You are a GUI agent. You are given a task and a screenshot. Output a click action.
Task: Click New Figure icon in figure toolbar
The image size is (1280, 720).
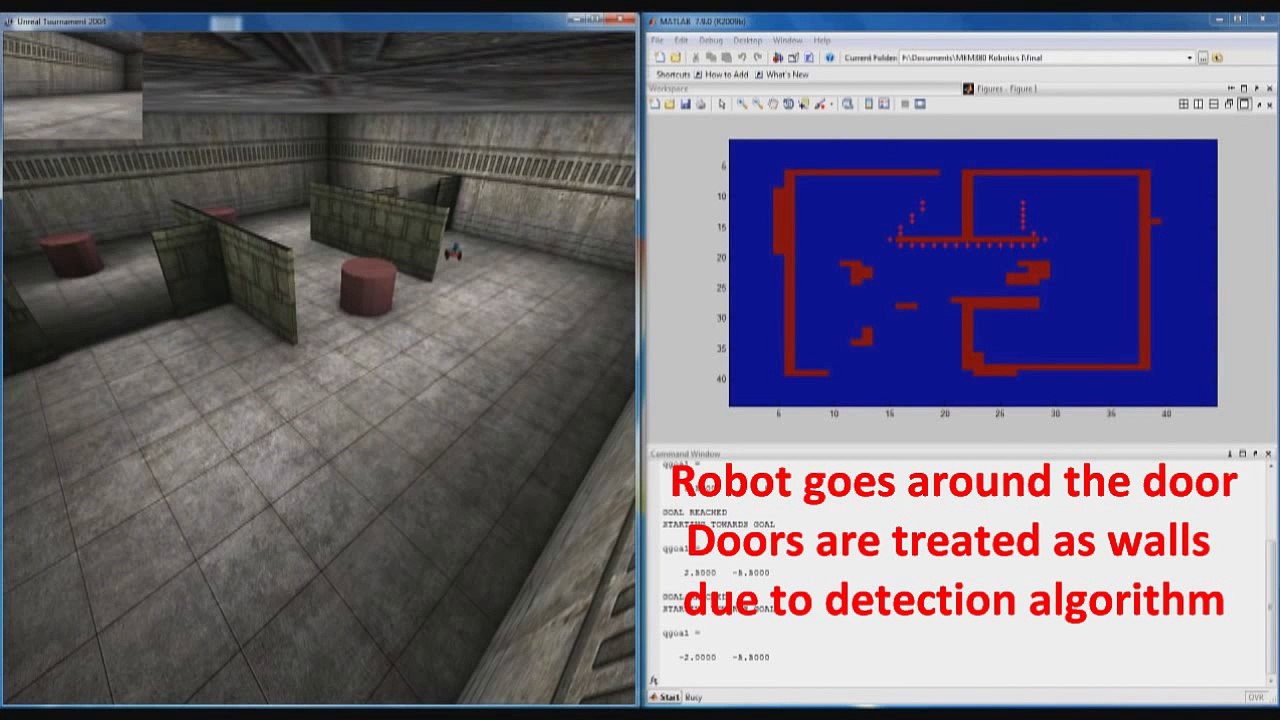click(655, 104)
